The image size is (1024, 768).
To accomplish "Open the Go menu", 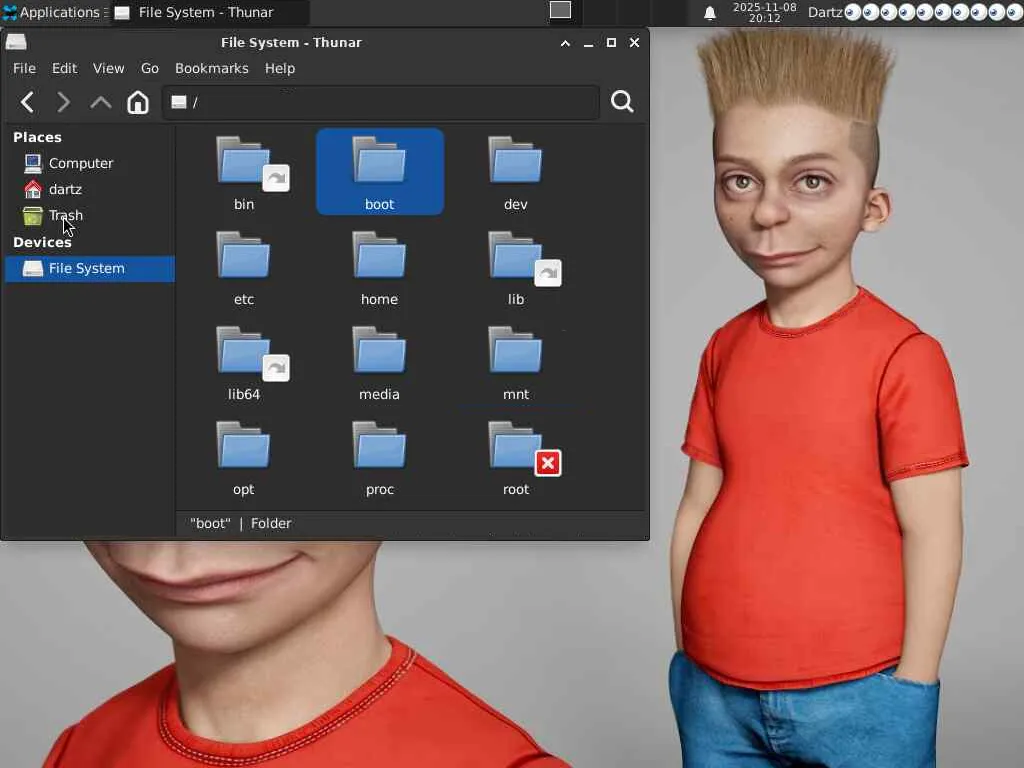I will pos(150,68).
